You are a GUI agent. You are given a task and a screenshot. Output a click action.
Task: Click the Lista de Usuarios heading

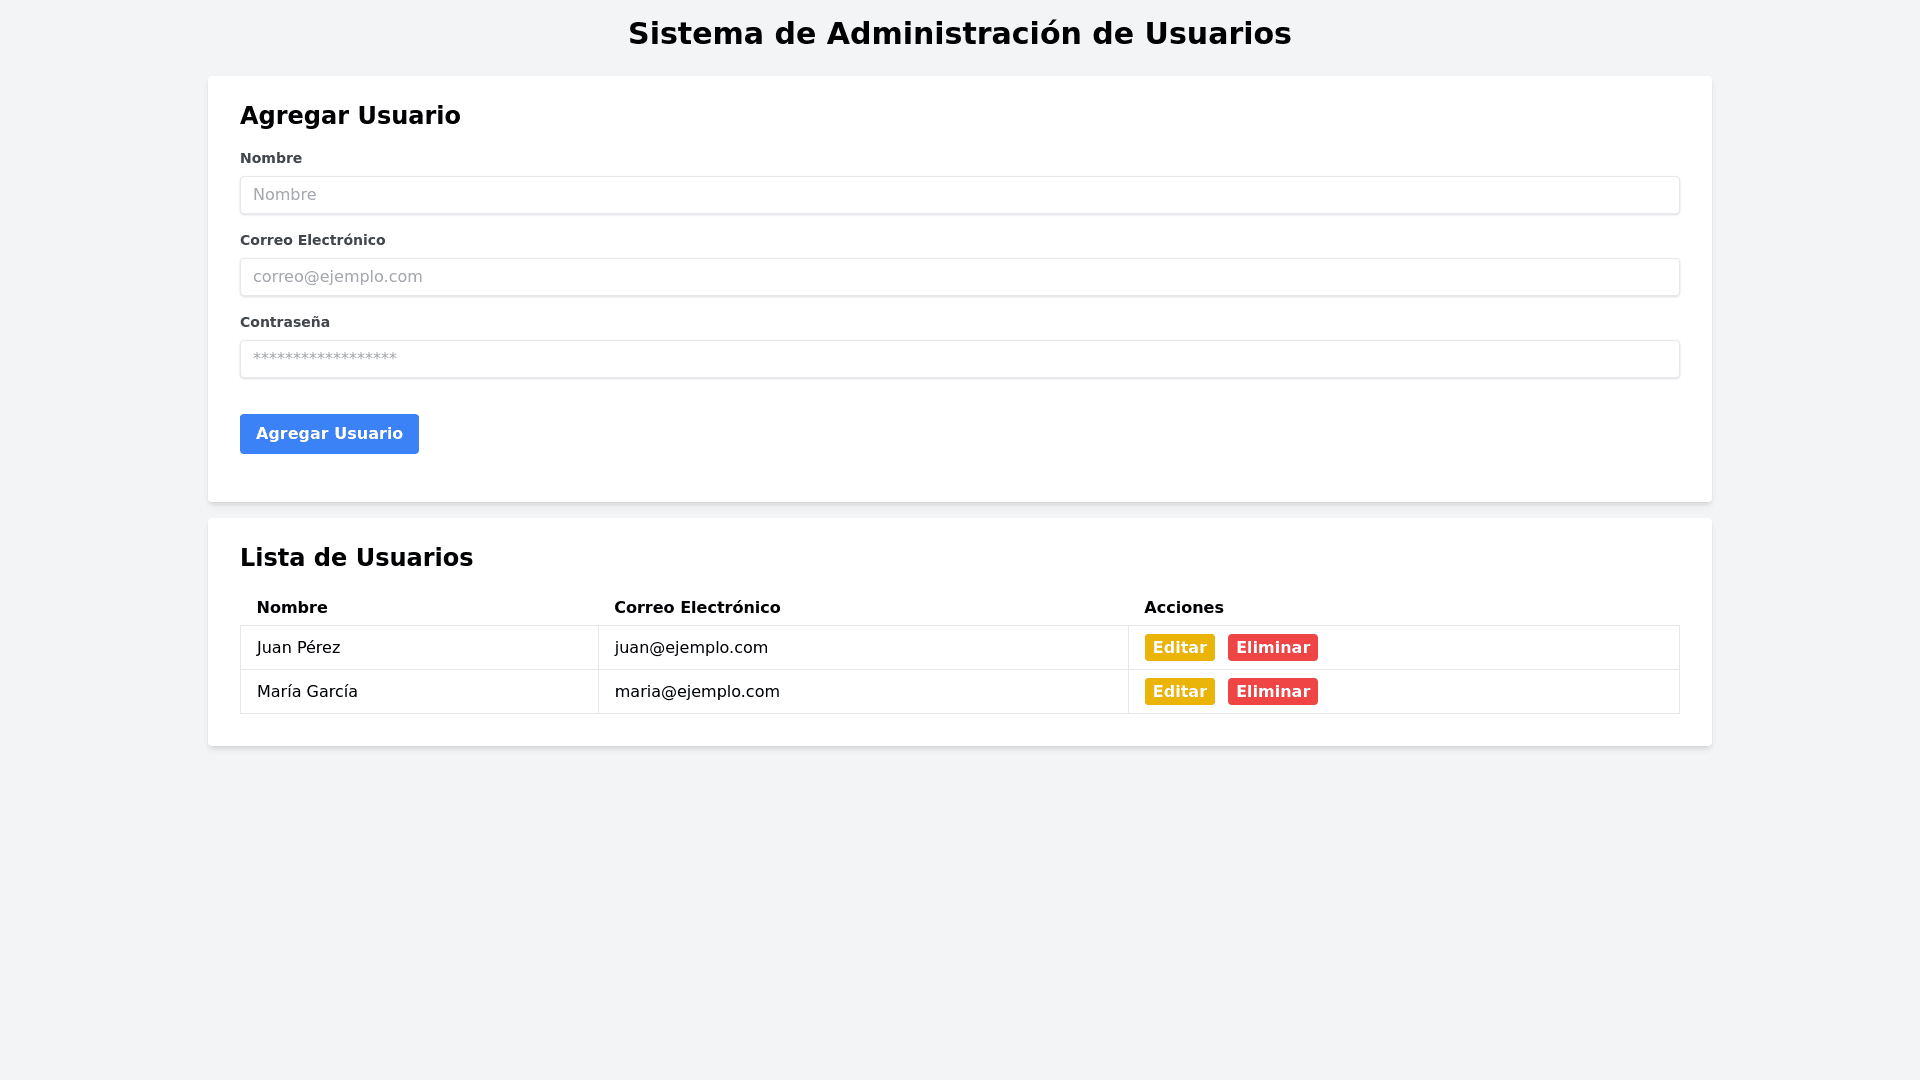pyautogui.click(x=356, y=558)
